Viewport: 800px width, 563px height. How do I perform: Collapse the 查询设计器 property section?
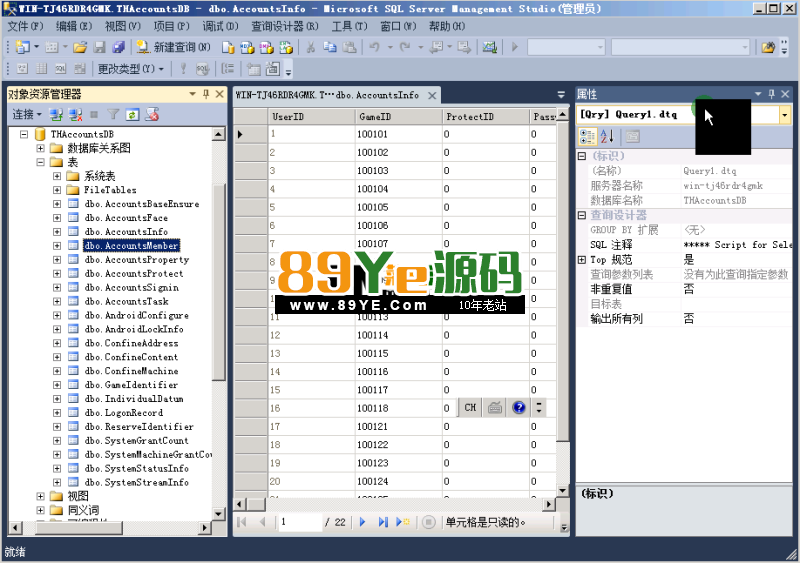click(582, 215)
